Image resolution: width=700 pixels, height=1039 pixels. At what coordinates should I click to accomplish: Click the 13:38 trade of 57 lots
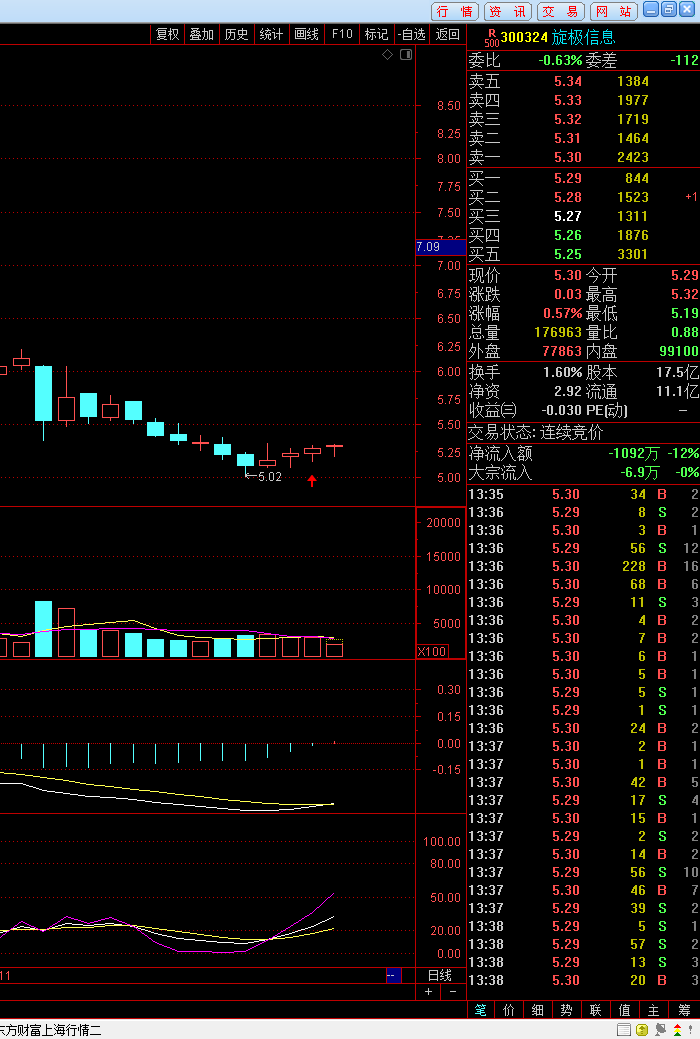(583, 944)
